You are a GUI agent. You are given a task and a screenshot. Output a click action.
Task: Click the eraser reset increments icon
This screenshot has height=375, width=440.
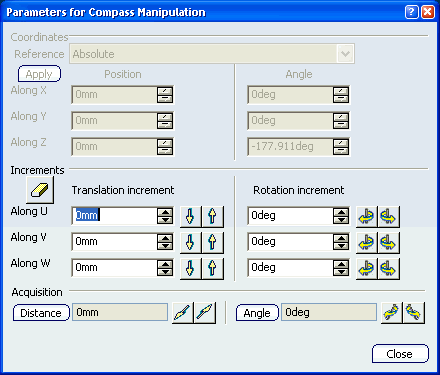(40, 190)
